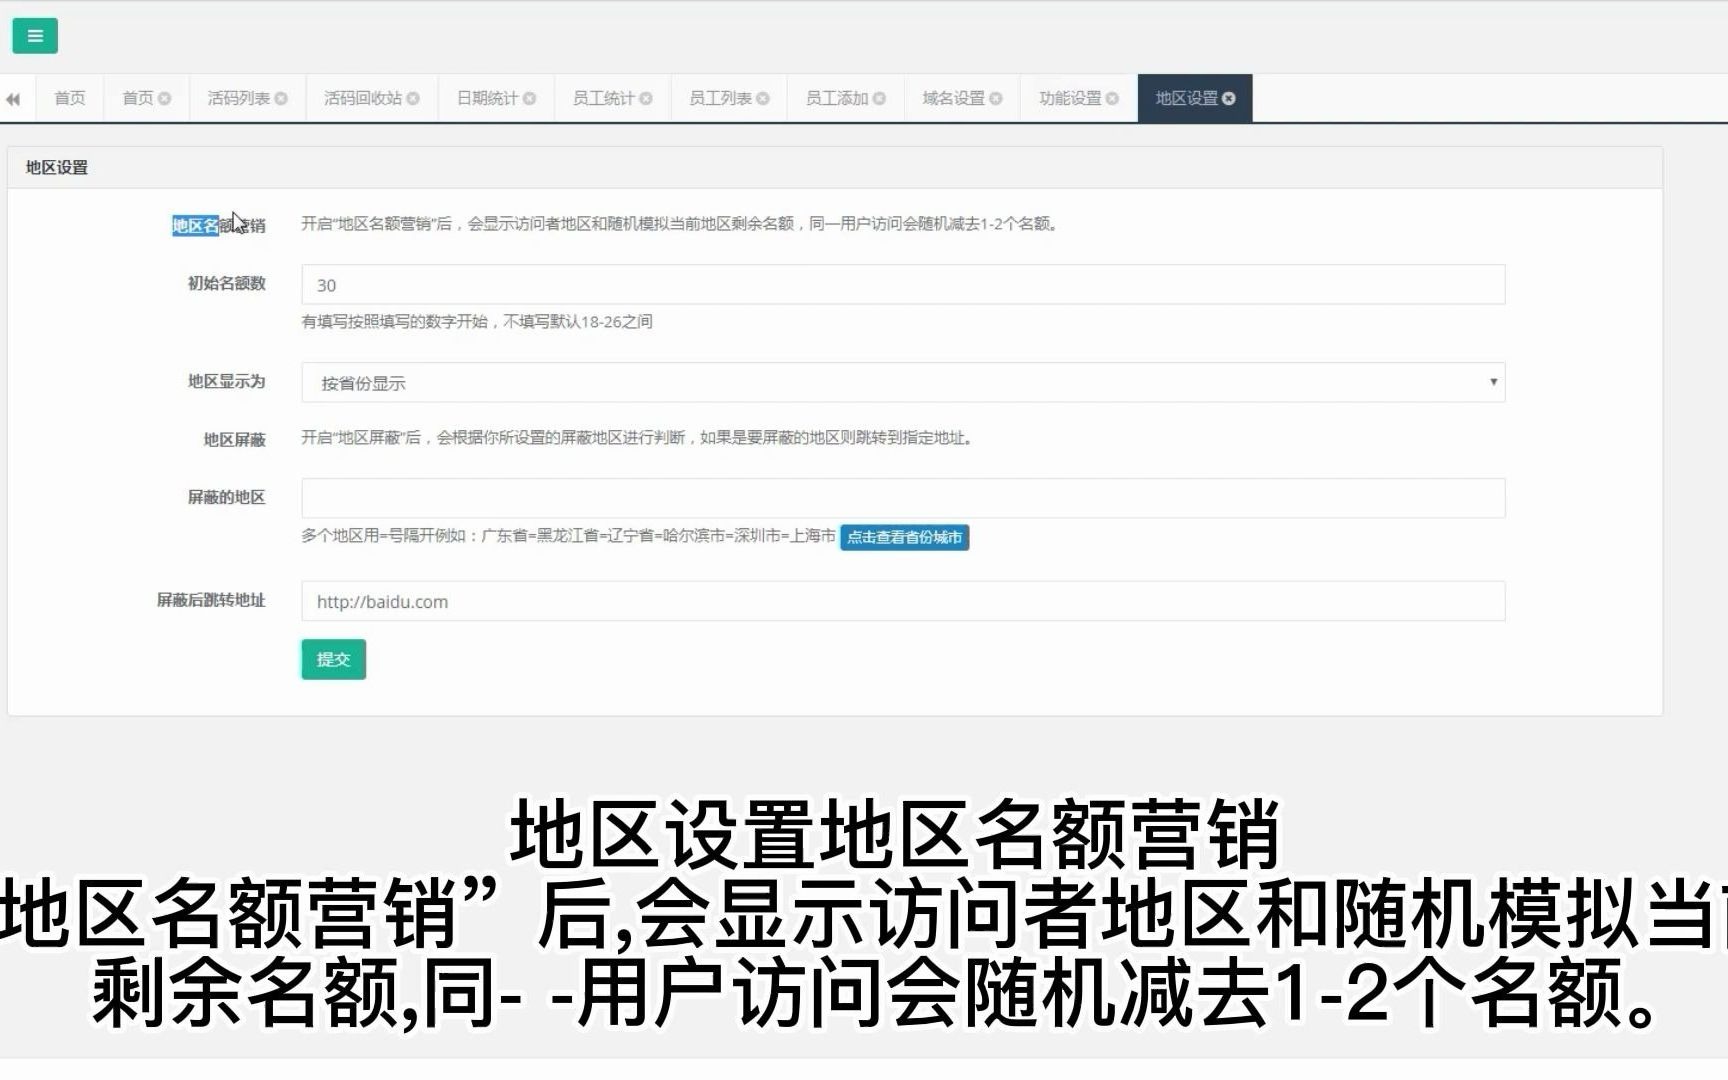Close the 活码列表 tab via its x icon

[x=281, y=98]
